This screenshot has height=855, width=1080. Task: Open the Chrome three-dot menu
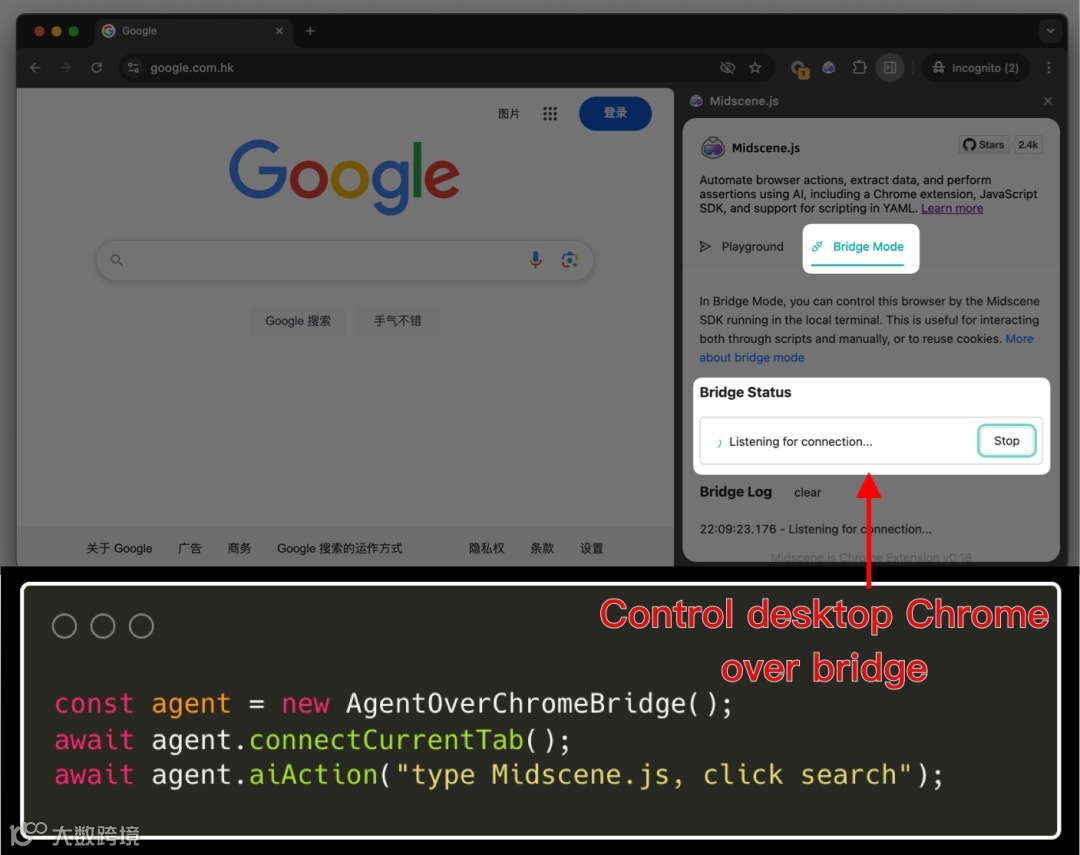[x=1049, y=68]
